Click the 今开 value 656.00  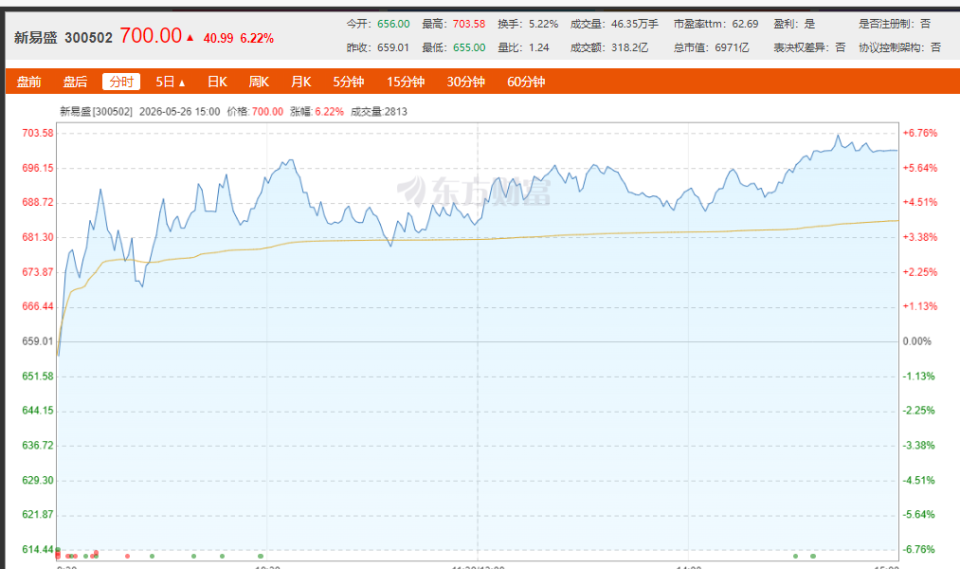click(x=393, y=24)
